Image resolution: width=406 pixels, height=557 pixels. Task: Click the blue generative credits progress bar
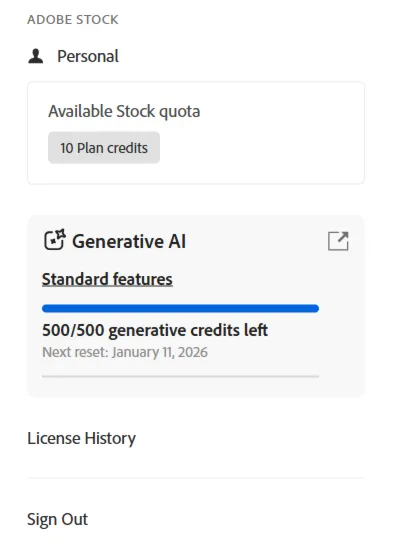(180, 308)
